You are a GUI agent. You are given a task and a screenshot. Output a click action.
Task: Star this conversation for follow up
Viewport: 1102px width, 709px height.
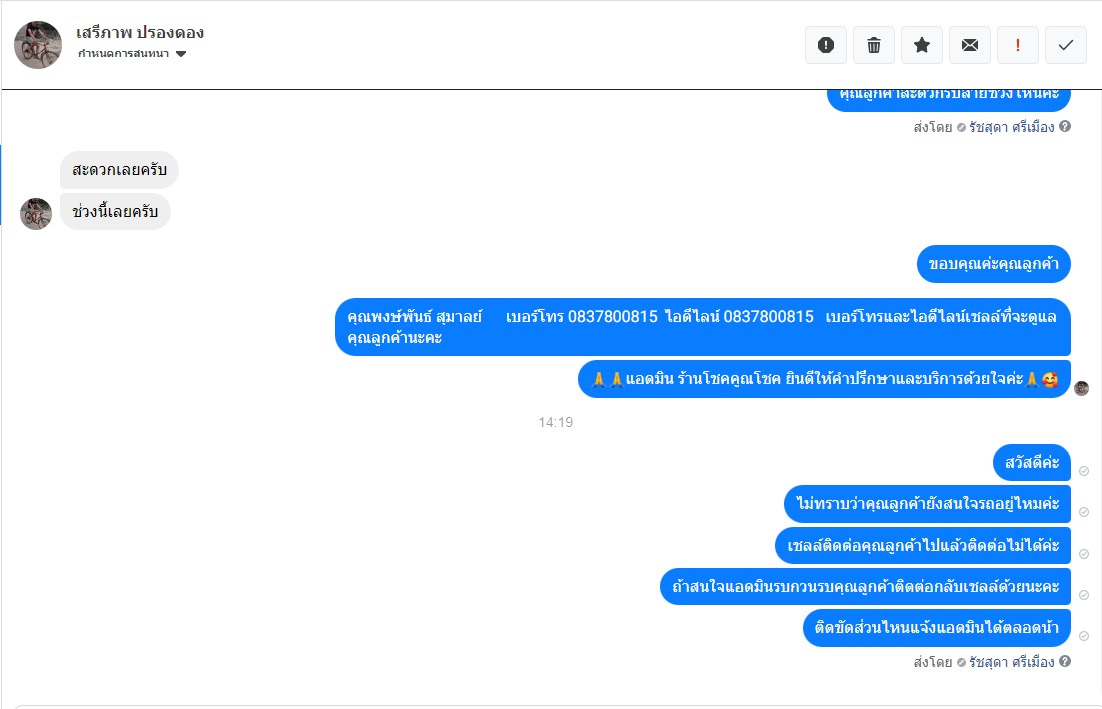922,45
